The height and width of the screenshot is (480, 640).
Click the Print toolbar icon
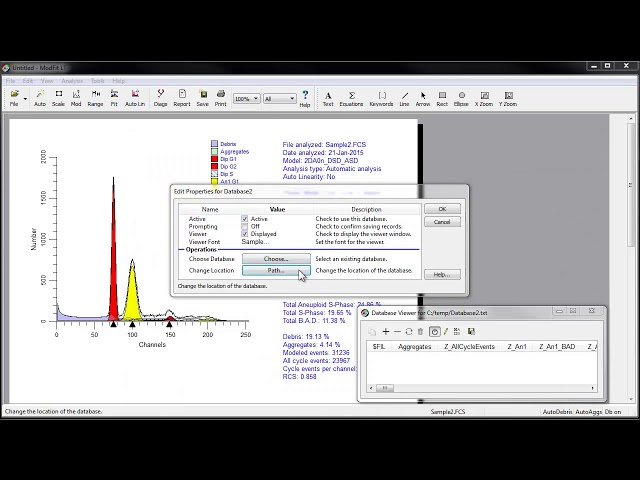(221, 98)
